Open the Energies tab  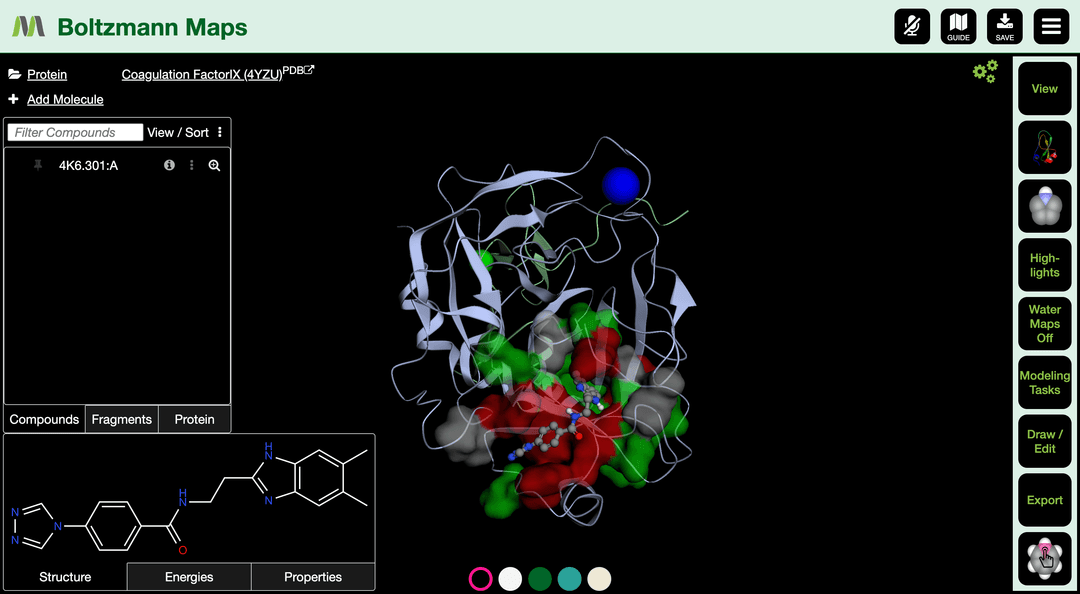[x=189, y=577]
